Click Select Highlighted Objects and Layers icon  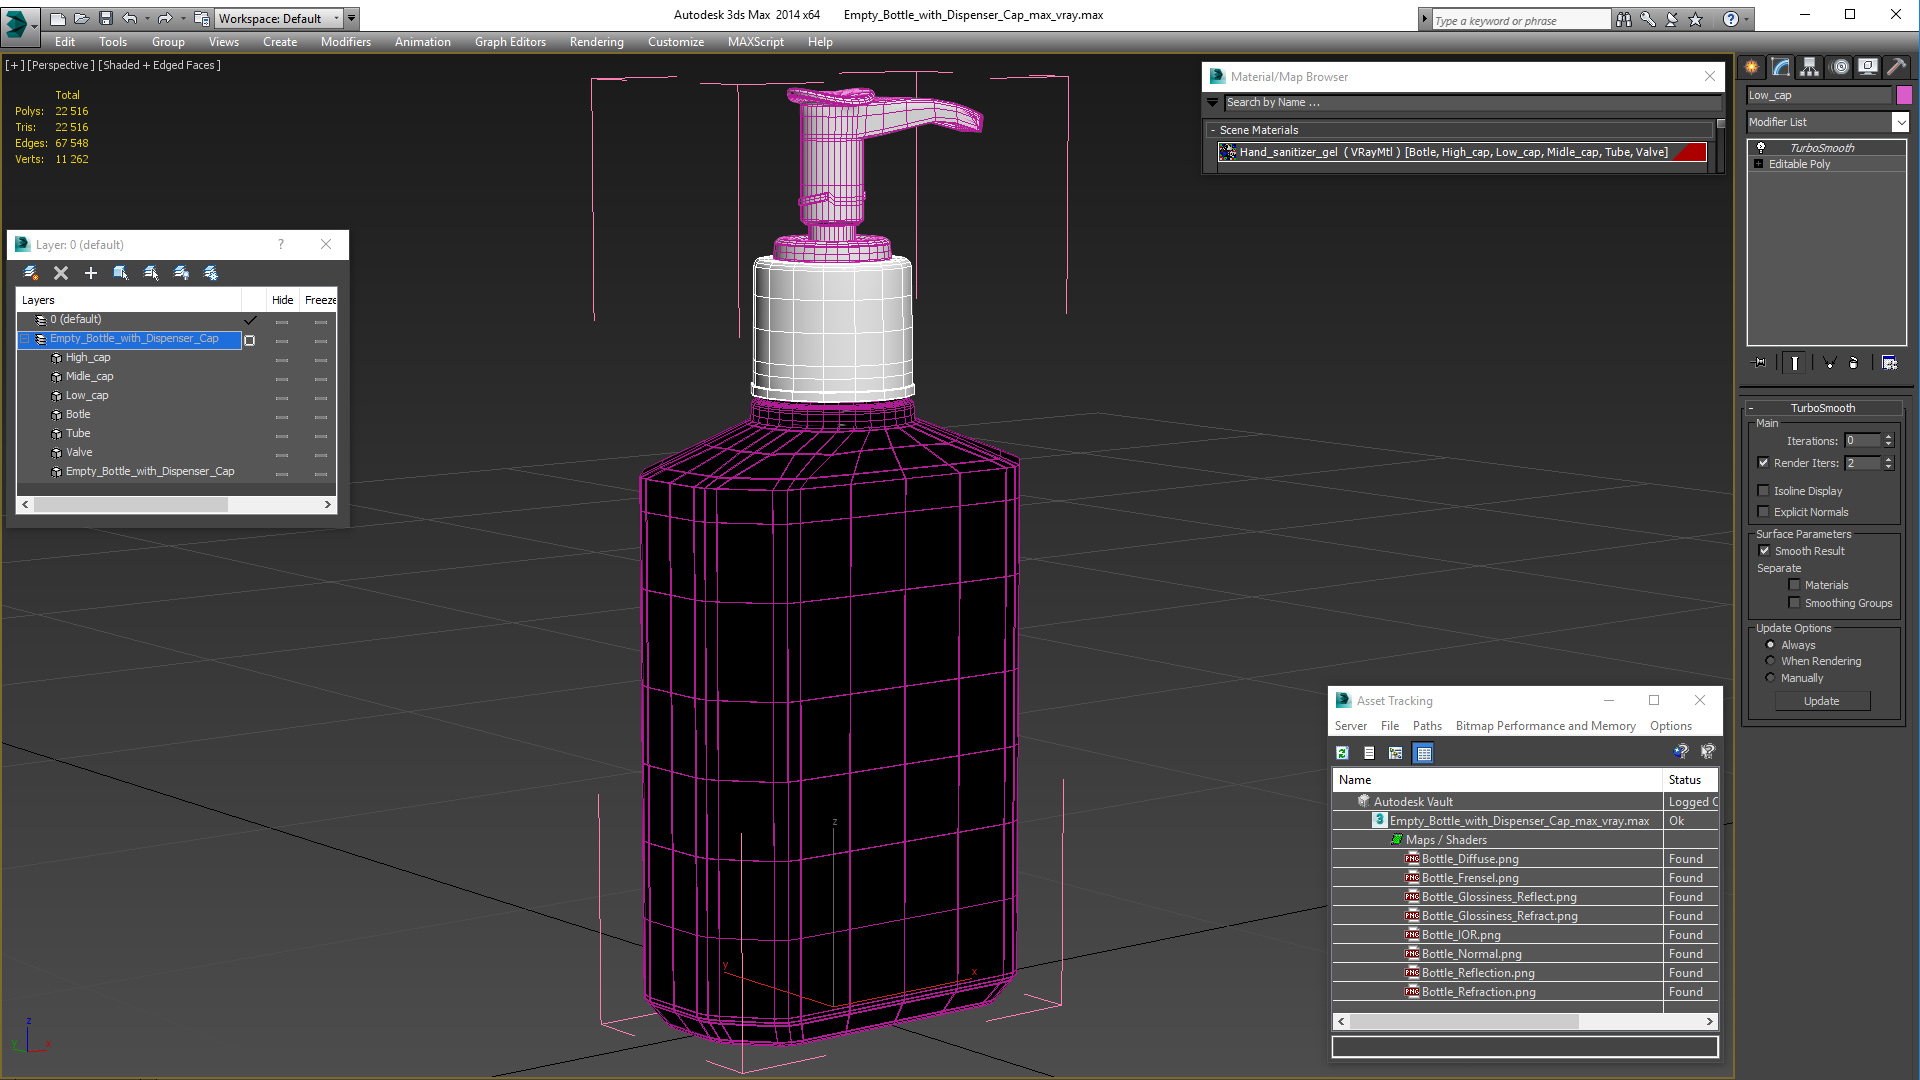[x=121, y=273]
